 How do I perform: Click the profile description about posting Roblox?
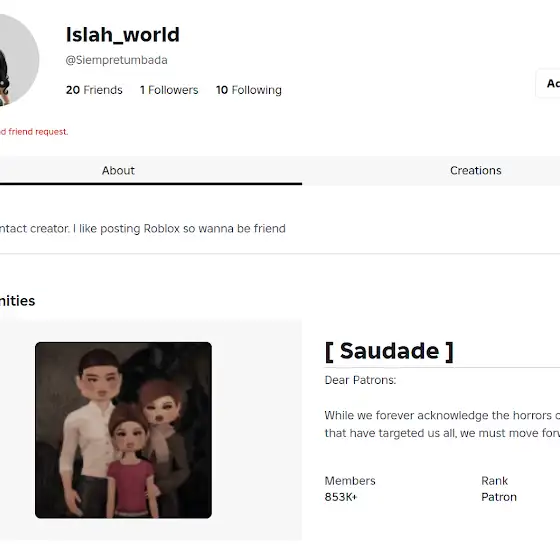(142, 229)
